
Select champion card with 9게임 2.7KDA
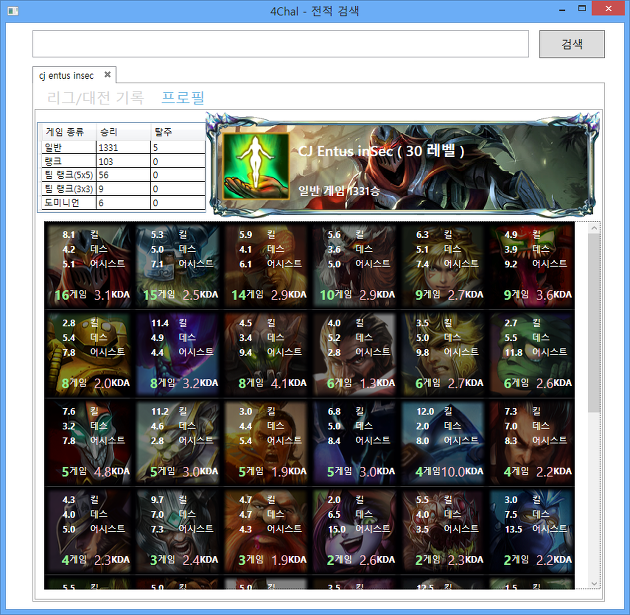442,266
